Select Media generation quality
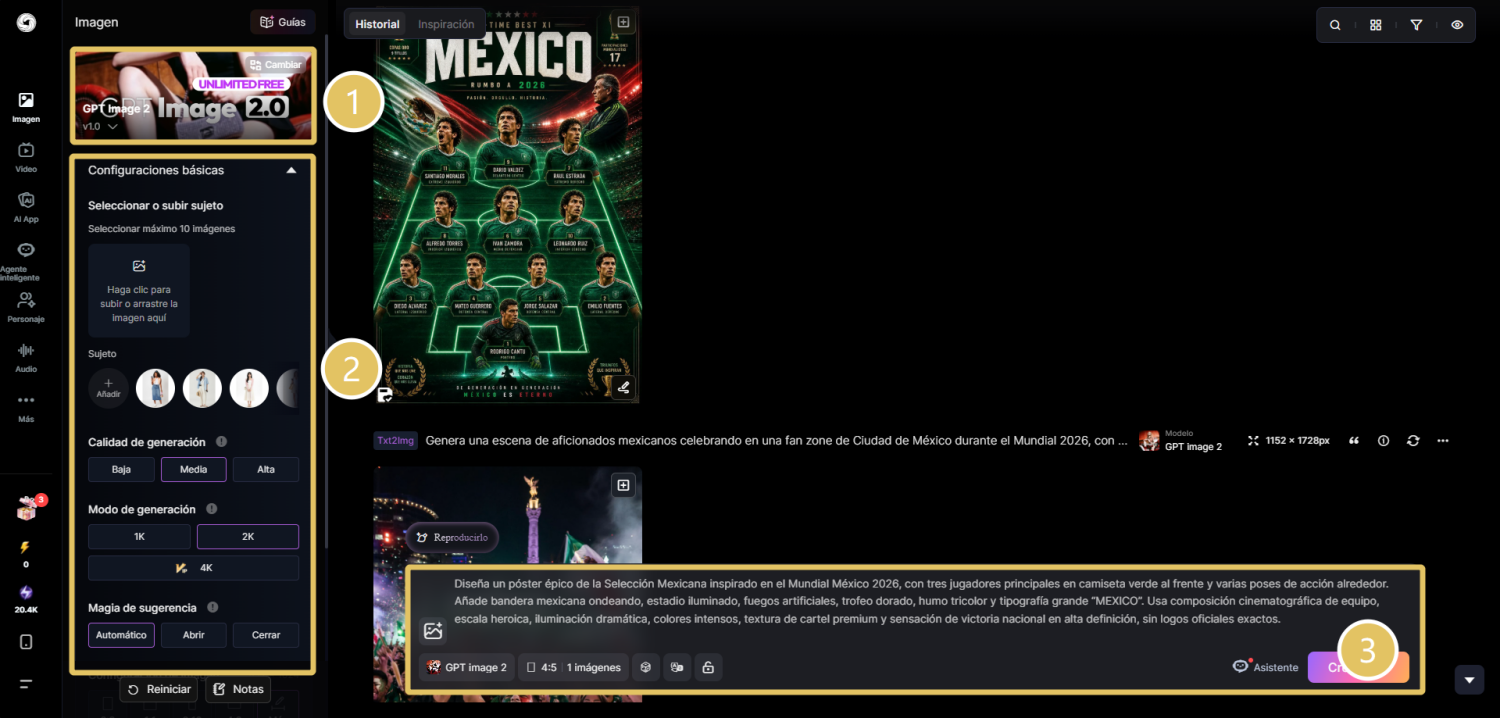The image size is (1500, 718). pos(193,469)
